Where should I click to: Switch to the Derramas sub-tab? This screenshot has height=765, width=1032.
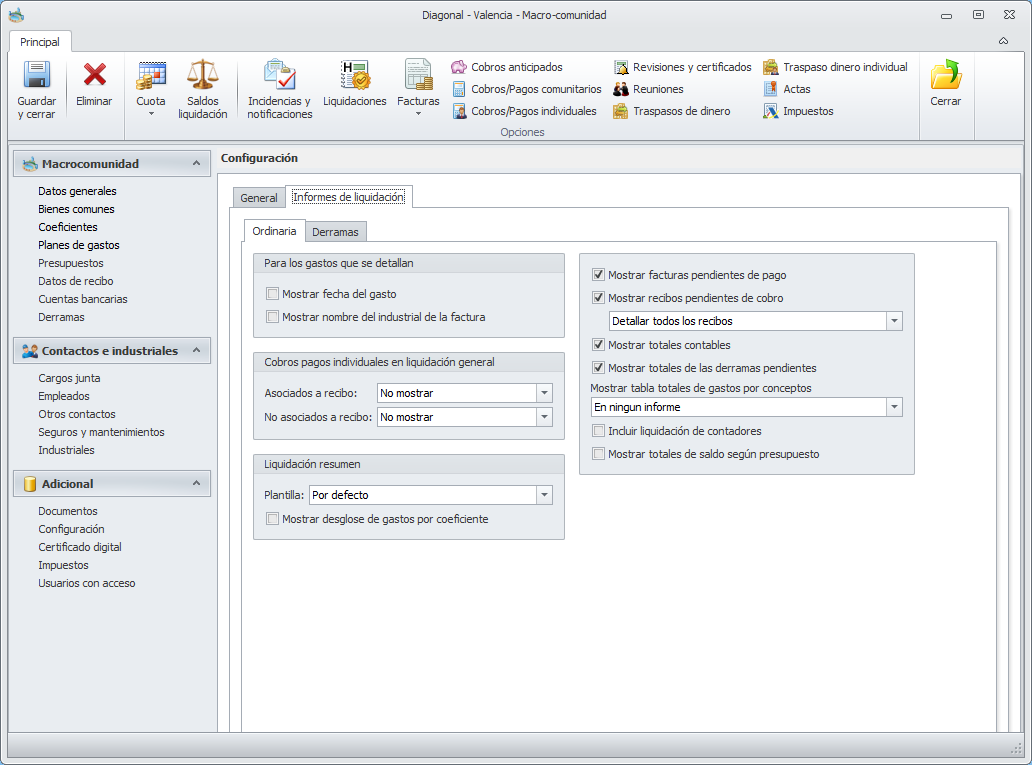click(x=335, y=232)
